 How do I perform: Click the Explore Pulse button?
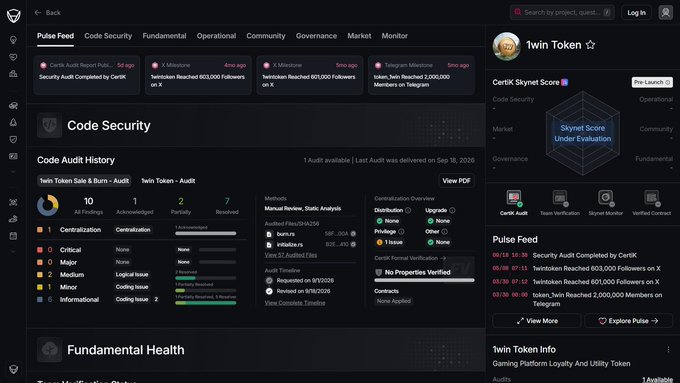pos(629,321)
